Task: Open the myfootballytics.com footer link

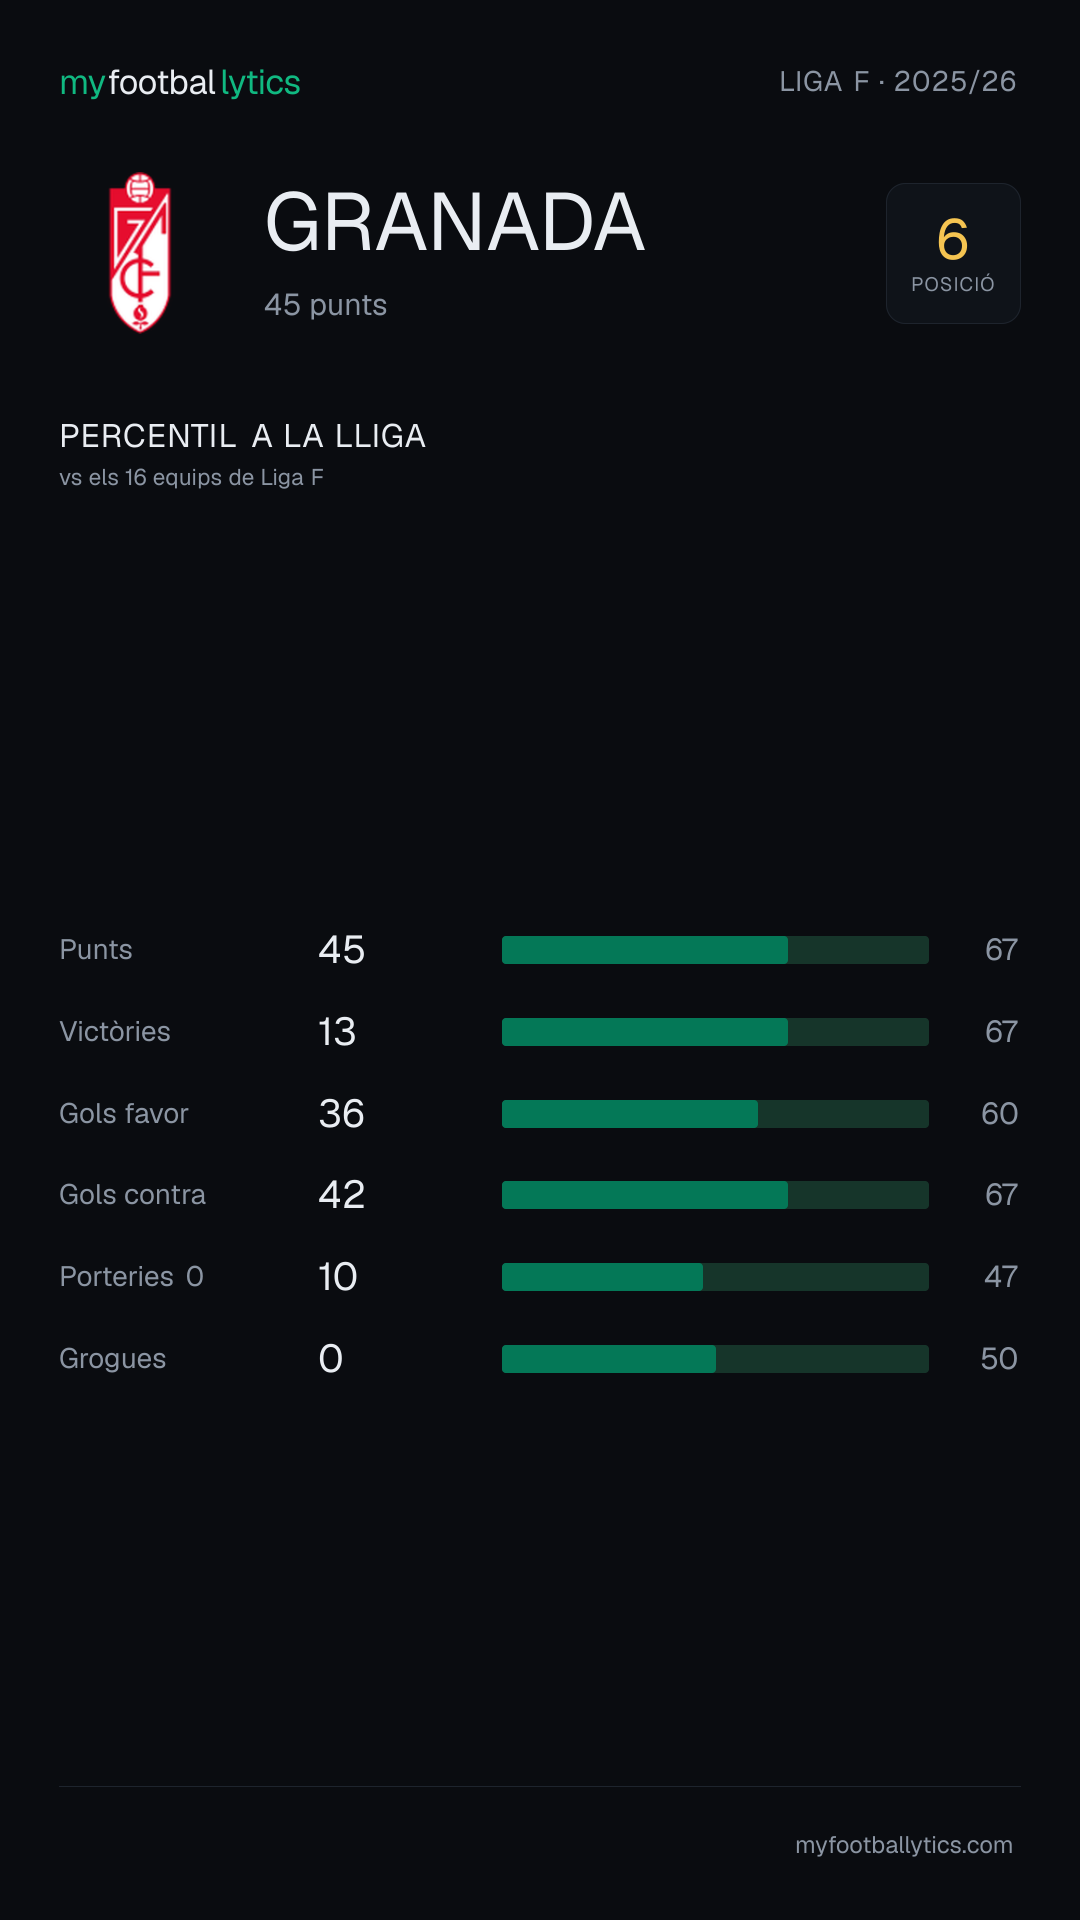Action: tap(904, 1845)
